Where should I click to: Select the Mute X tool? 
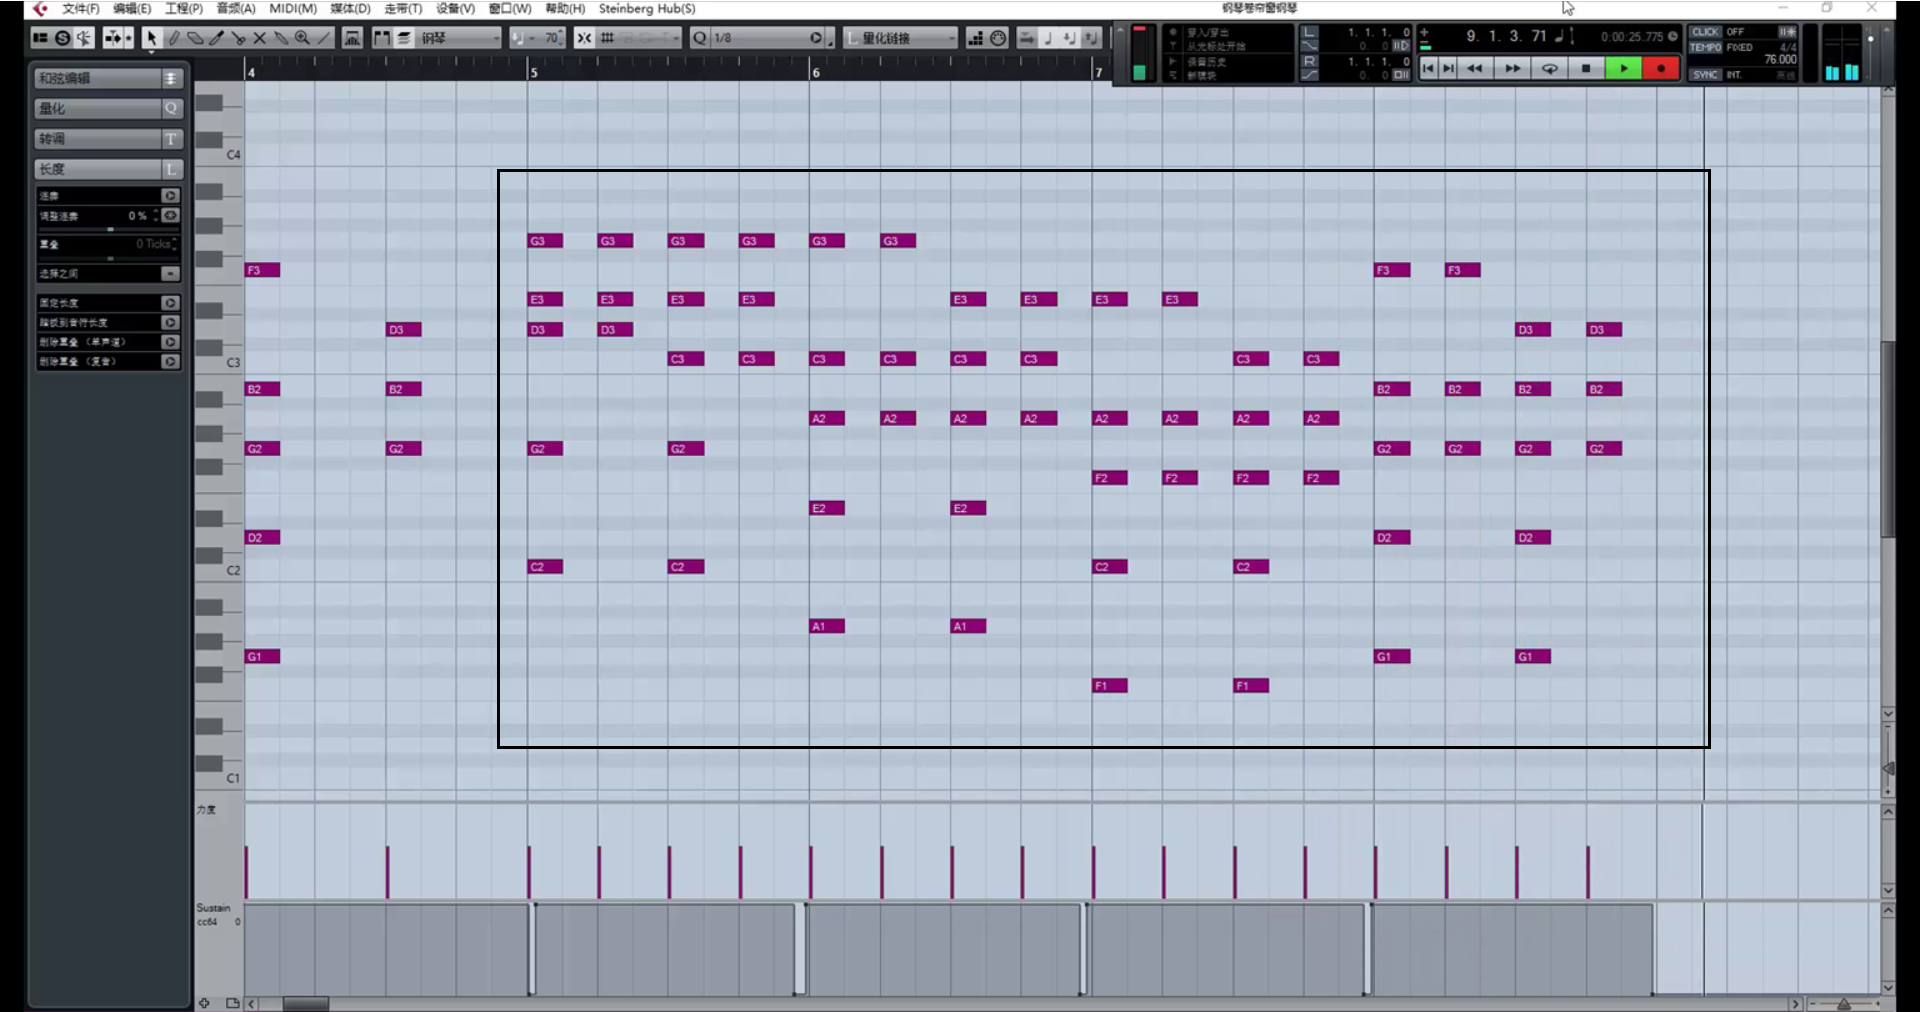(260, 38)
